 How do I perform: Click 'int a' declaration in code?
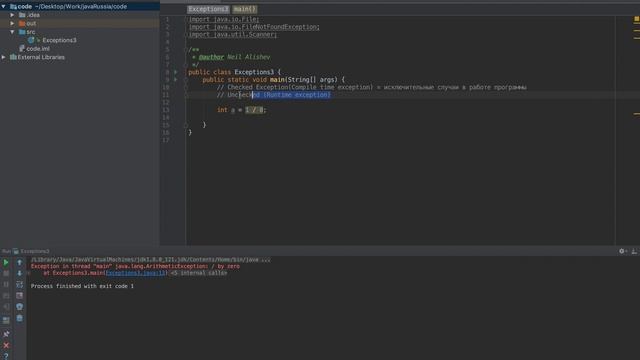226,110
